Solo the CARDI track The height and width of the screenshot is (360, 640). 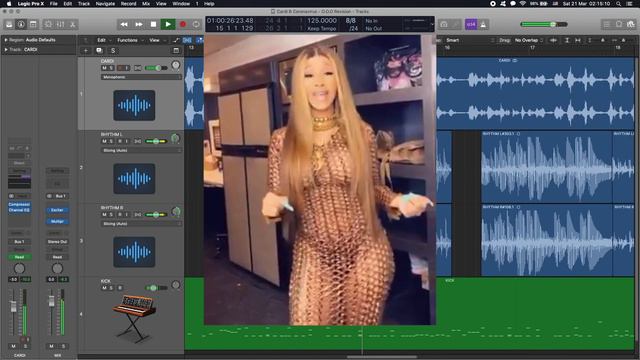pos(111,68)
